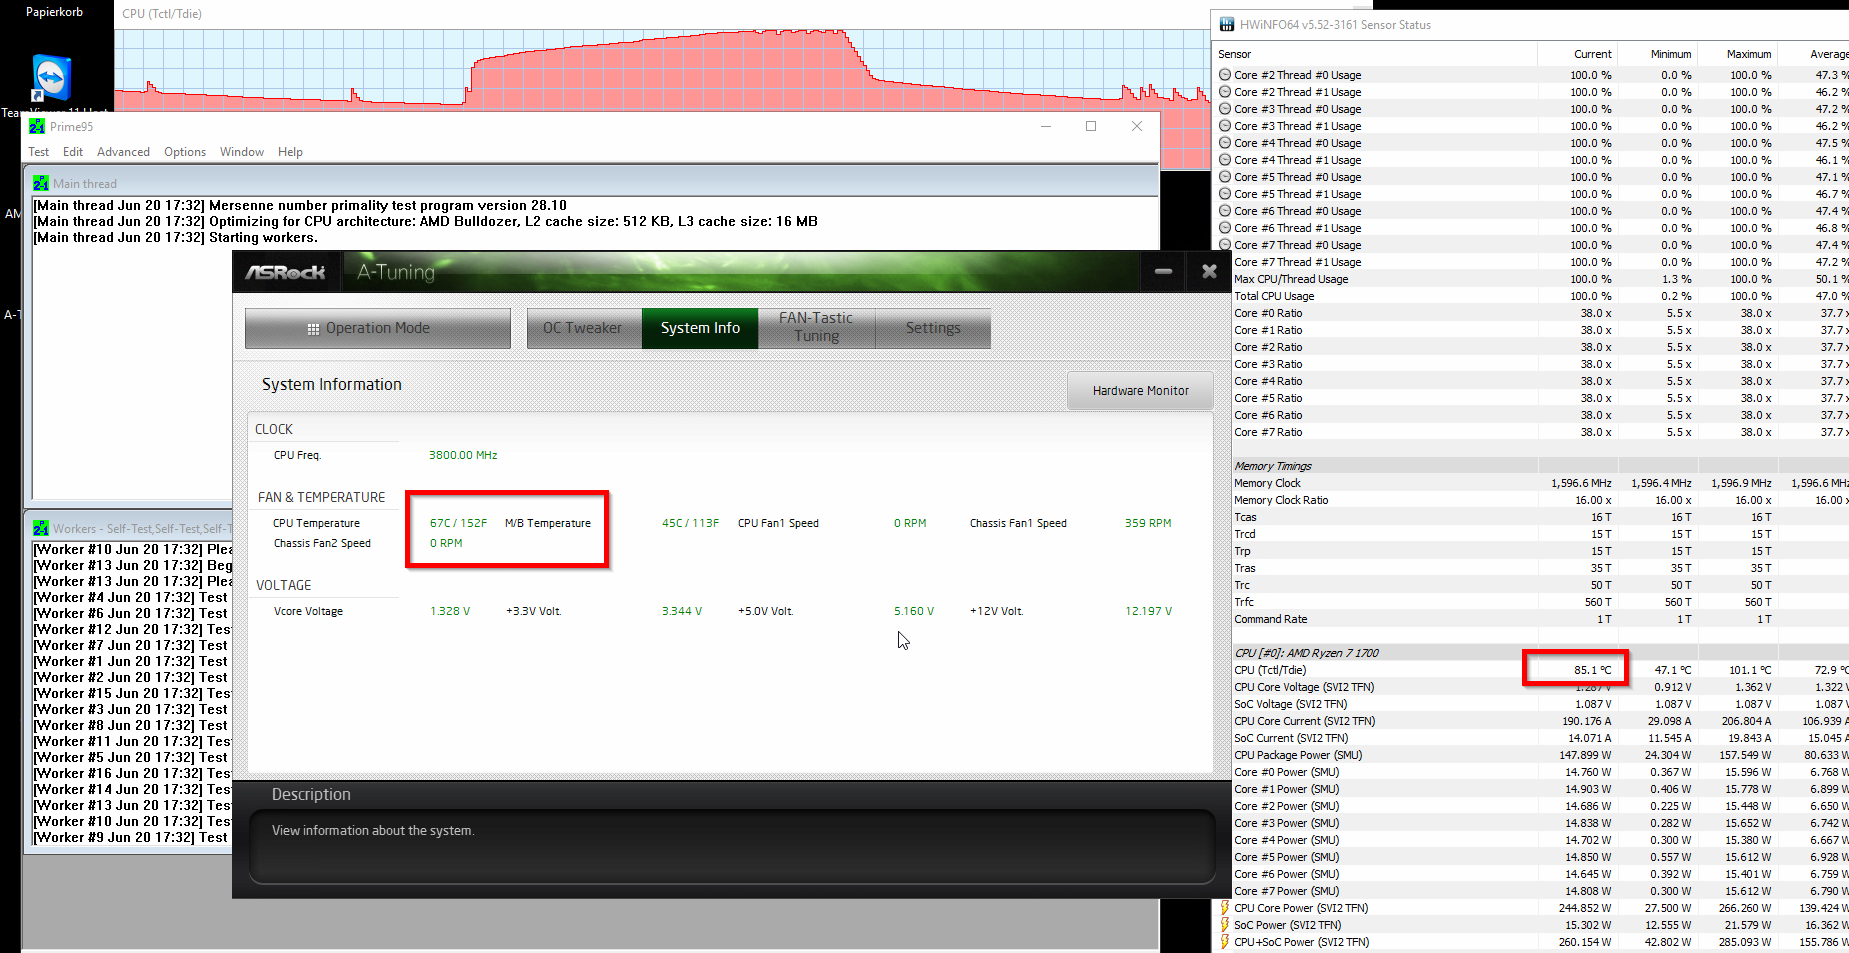The height and width of the screenshot is (953, 1849).
Task: Click the 359 RPM Chassis Fan1 Speed value
Action: click(x=1148, y=523)
